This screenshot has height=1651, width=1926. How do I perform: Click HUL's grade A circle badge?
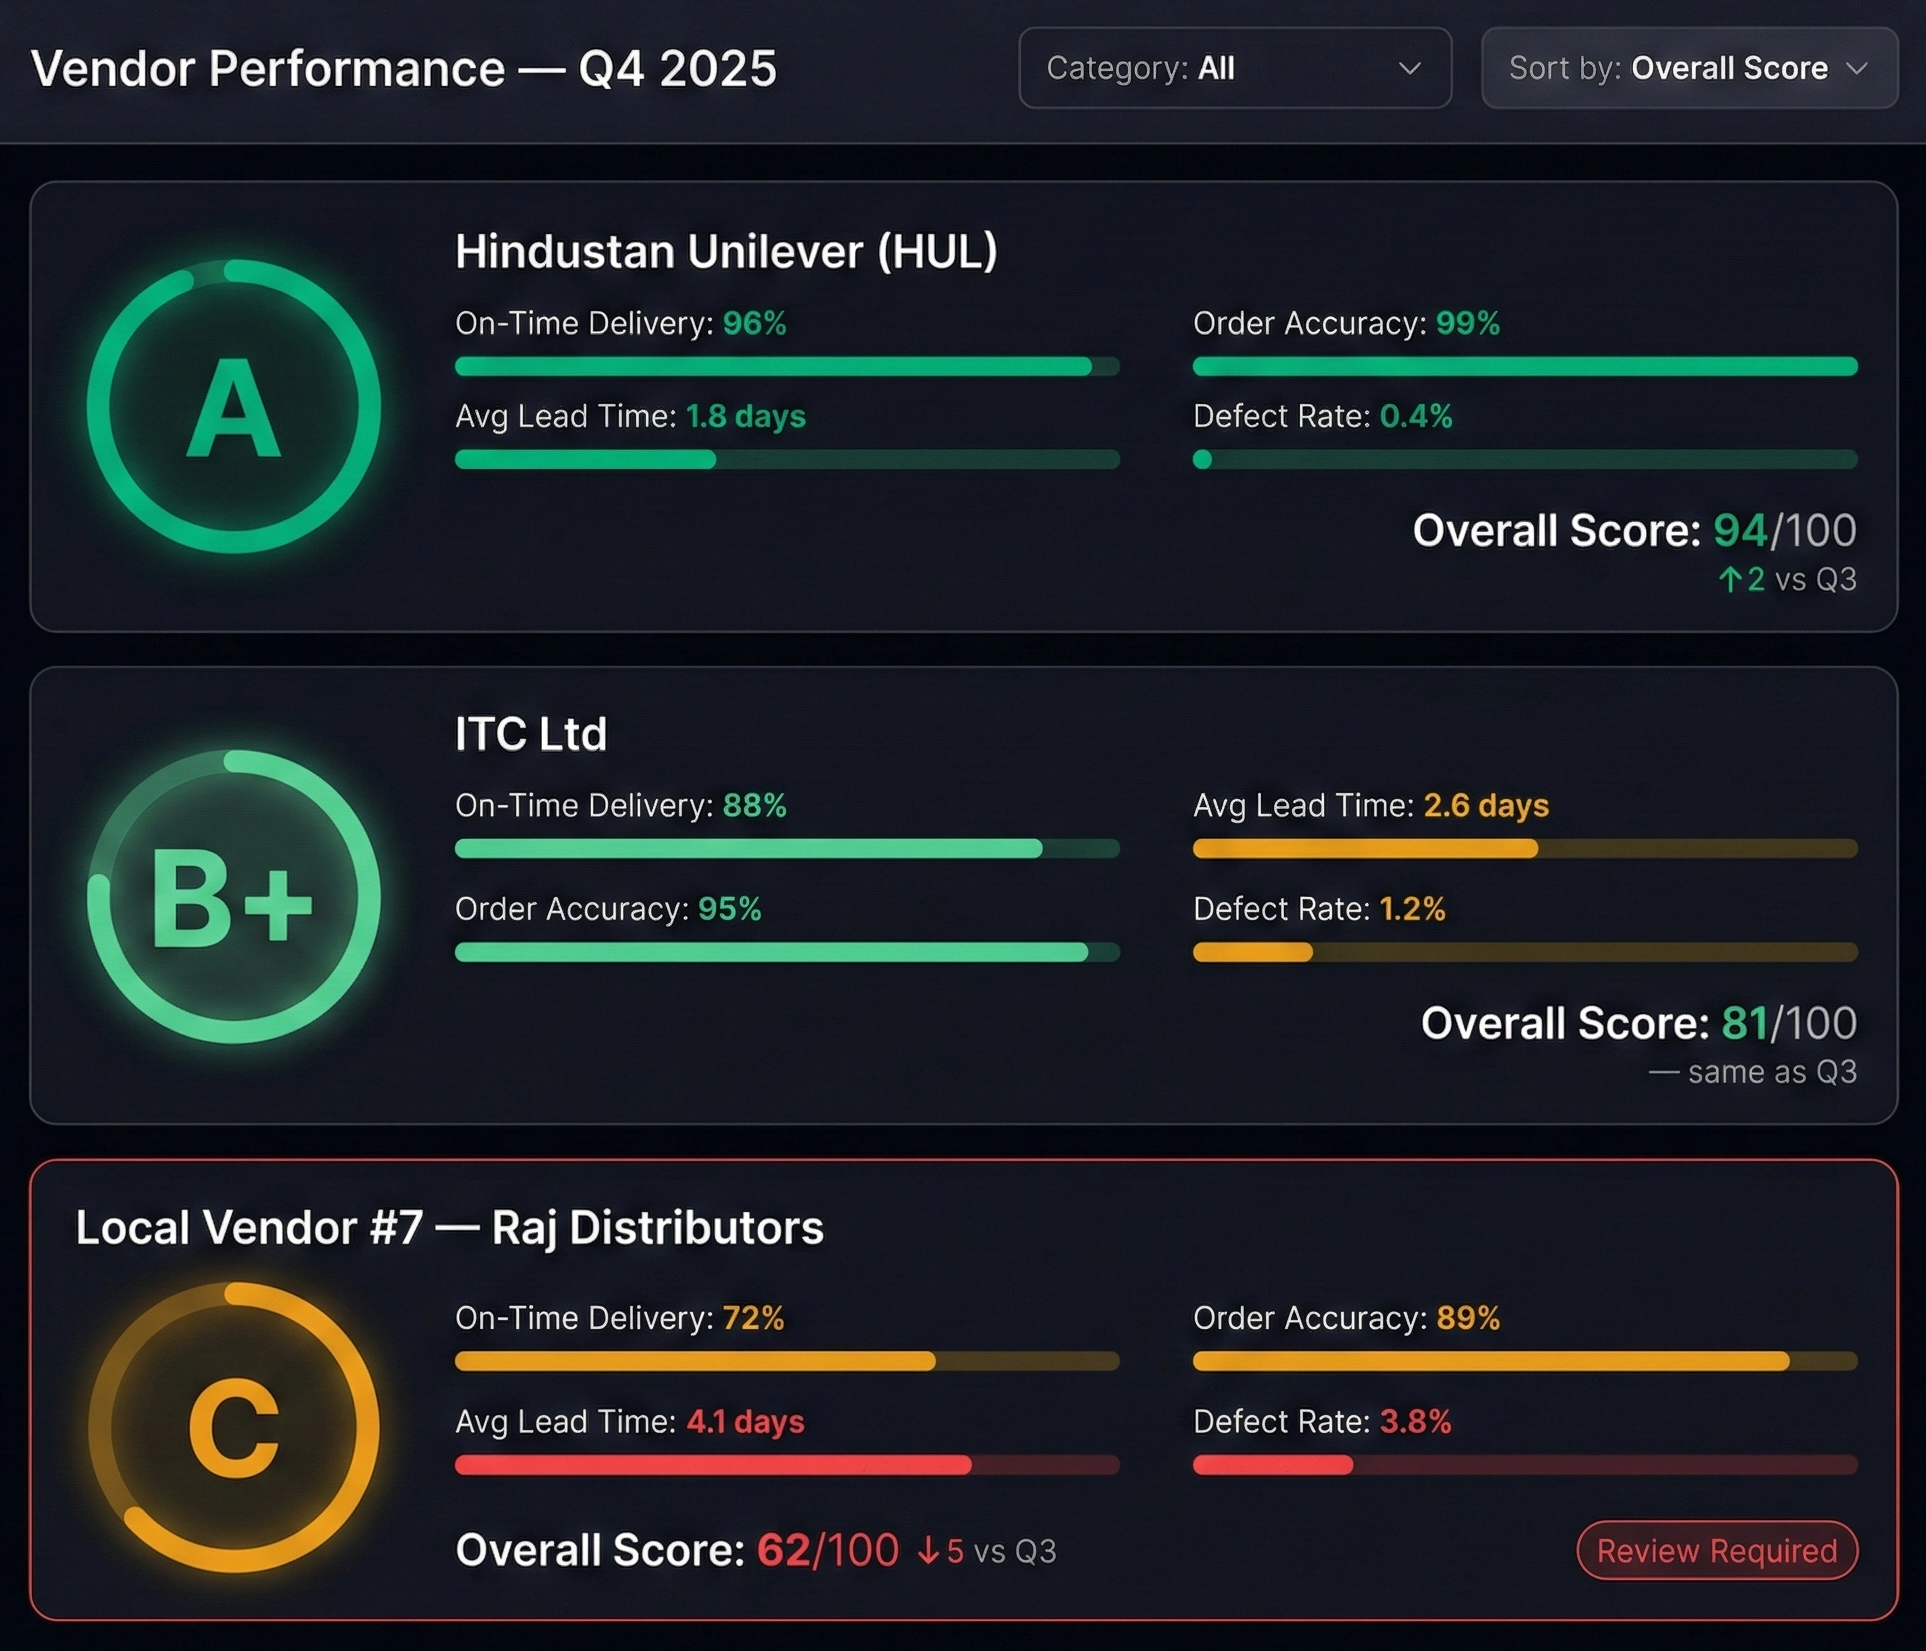(x=233, y=407)
